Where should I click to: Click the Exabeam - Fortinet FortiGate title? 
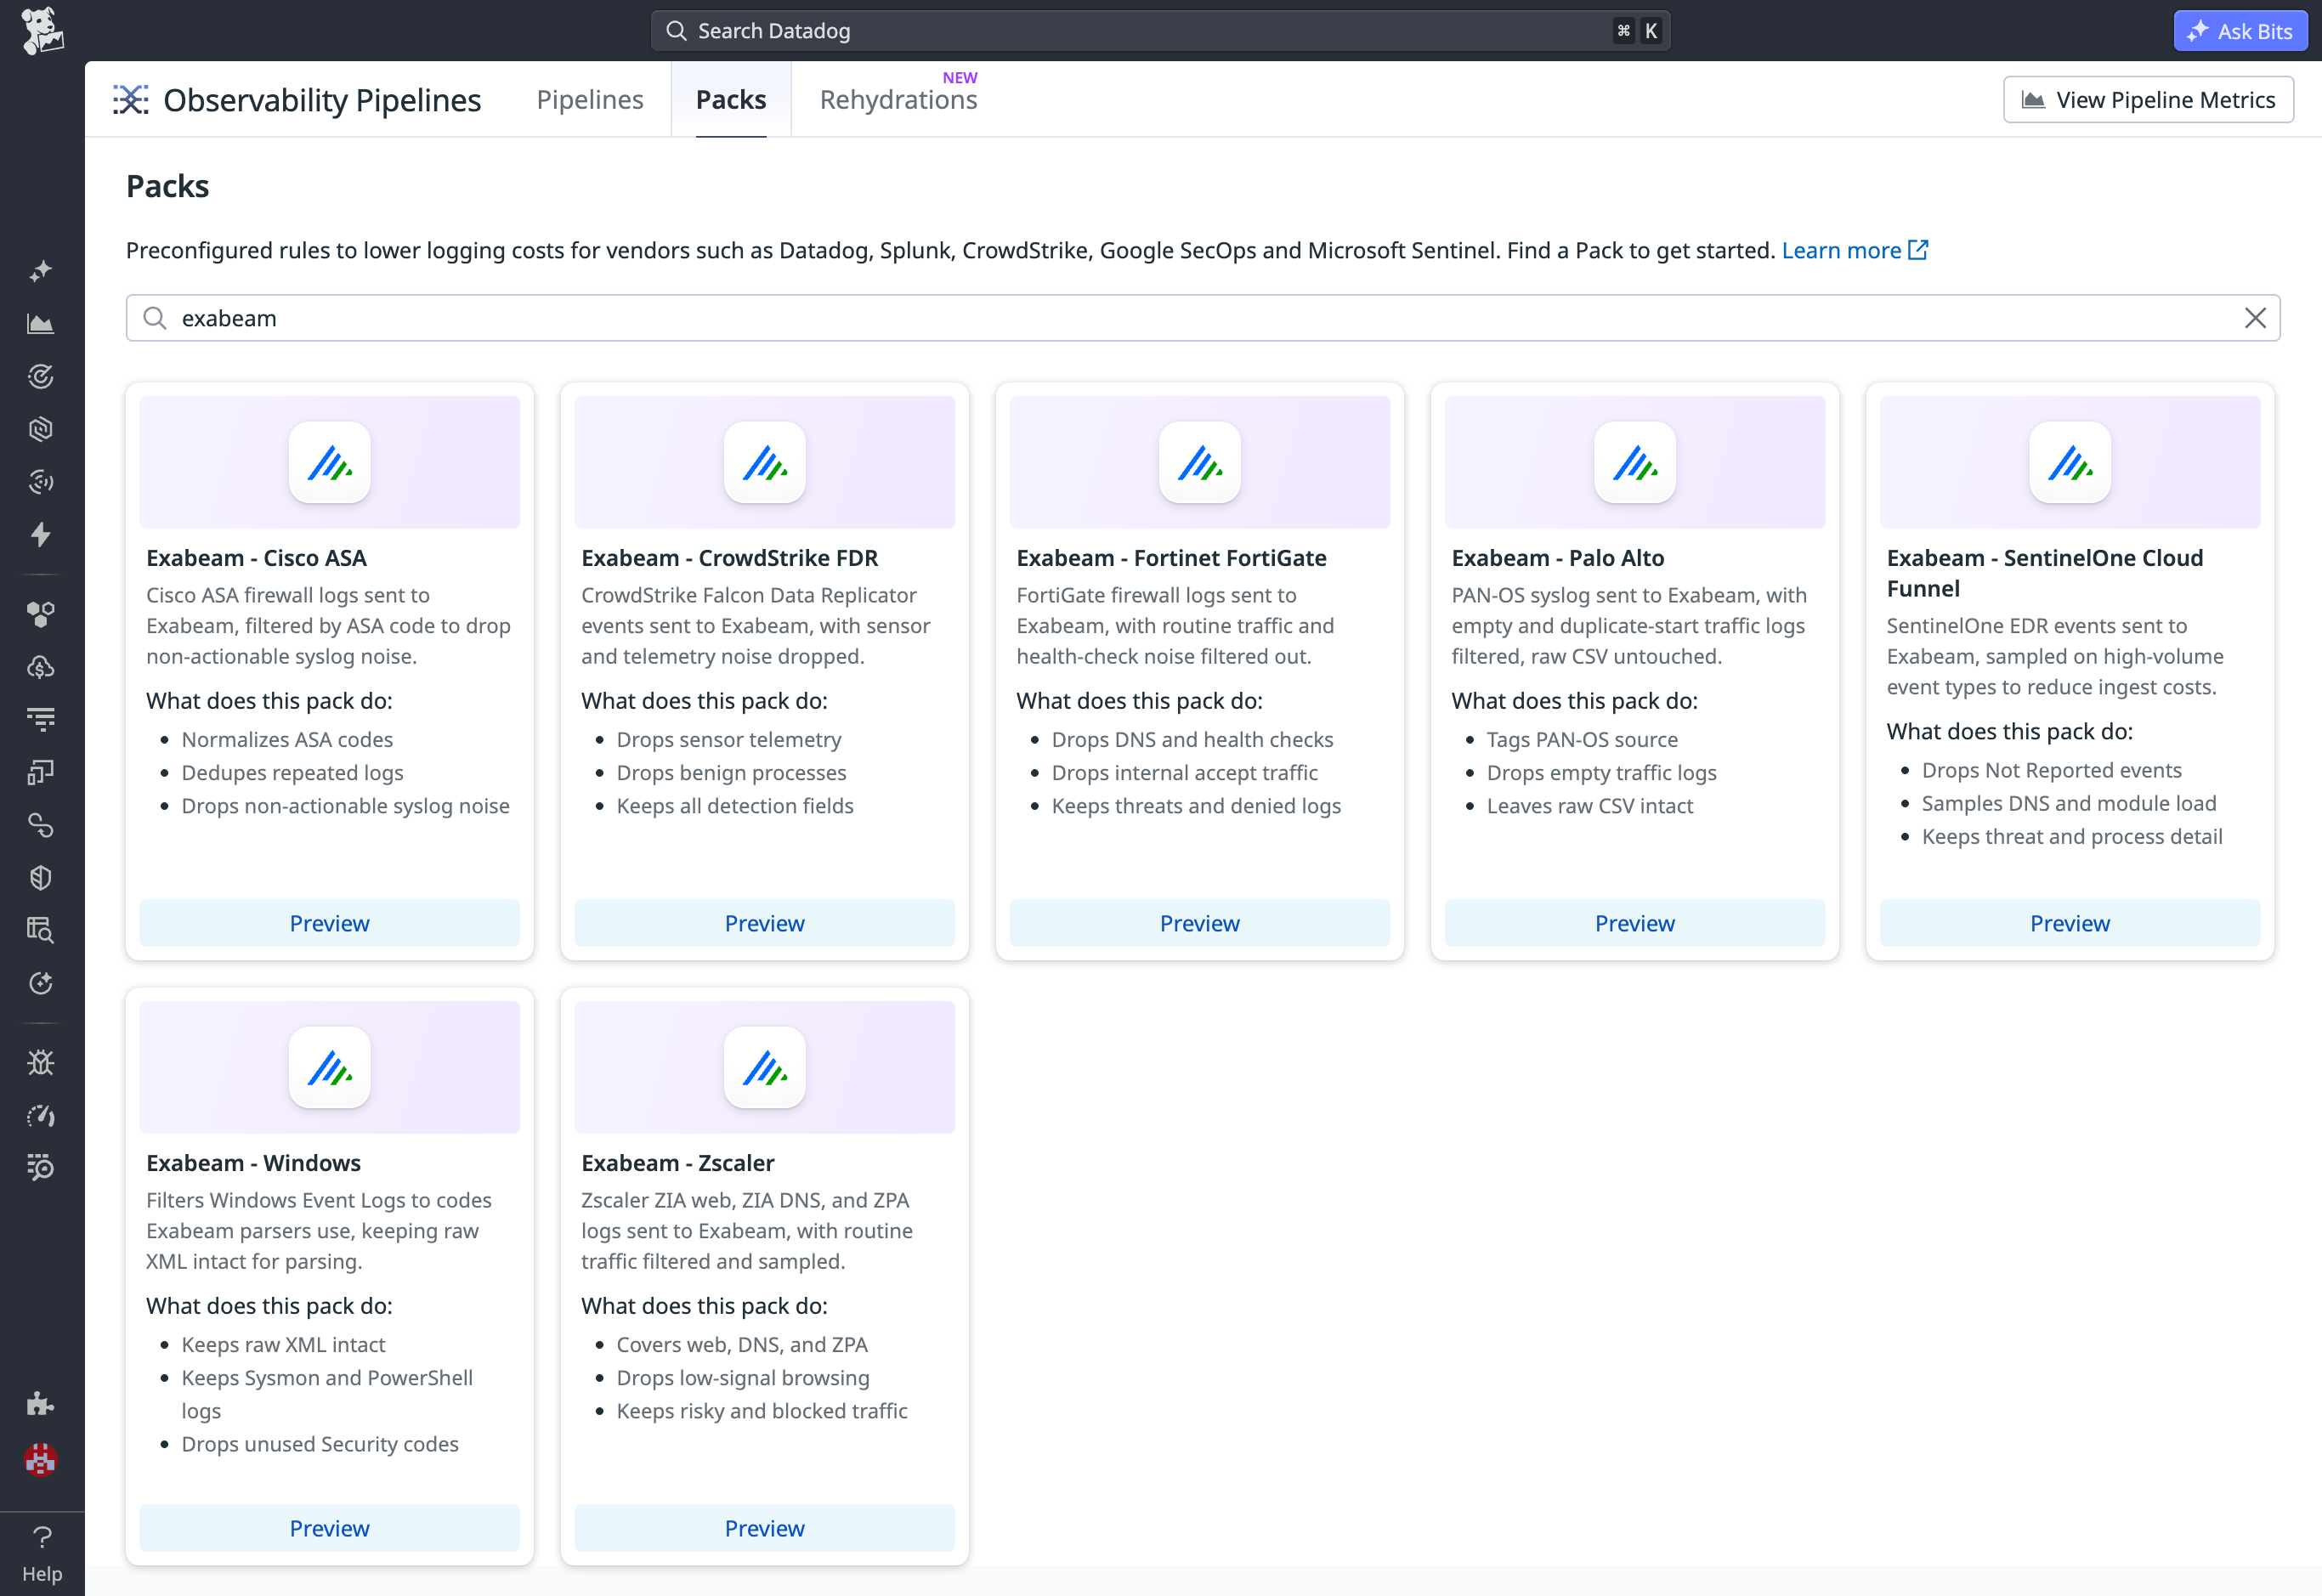tap(1171, 558)
